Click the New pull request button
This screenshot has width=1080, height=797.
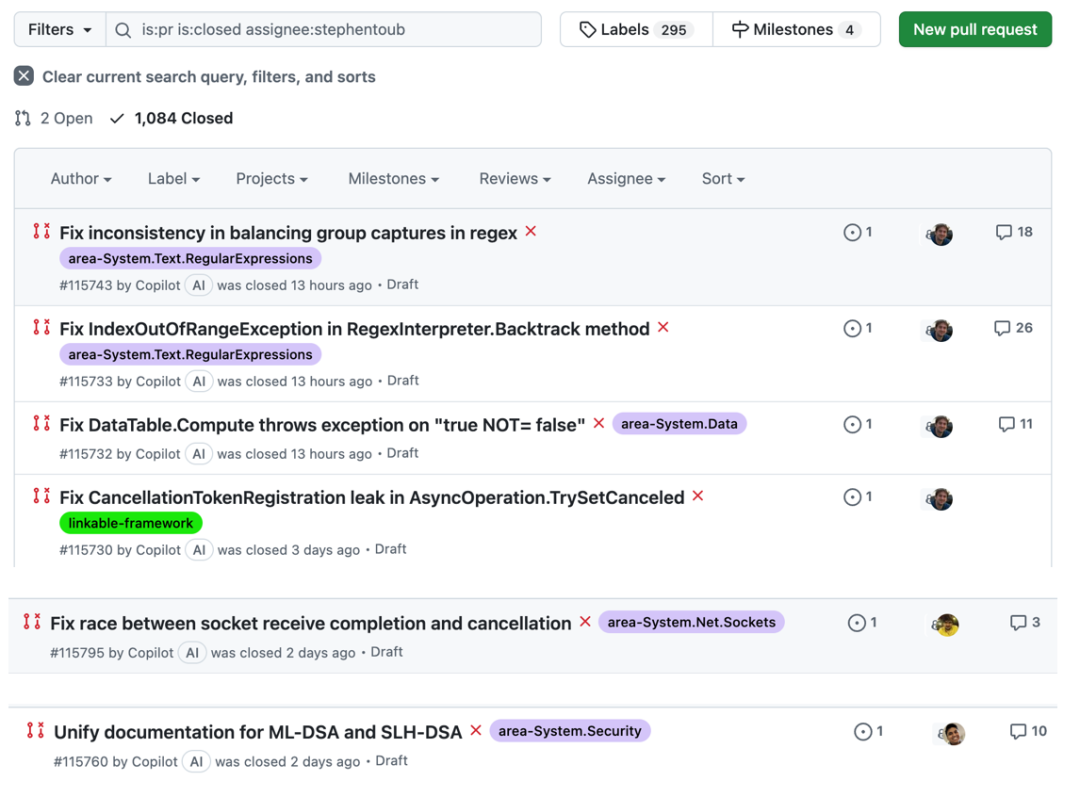974,30
